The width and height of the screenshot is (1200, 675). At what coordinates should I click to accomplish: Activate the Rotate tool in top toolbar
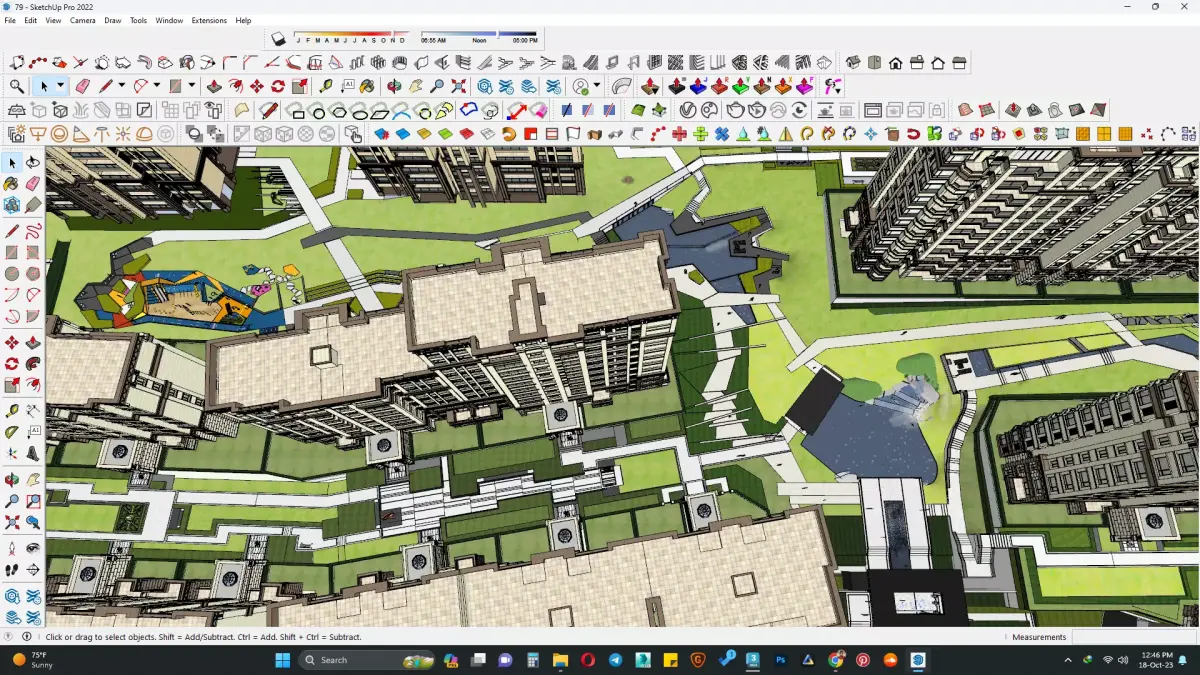coord(278,87)
